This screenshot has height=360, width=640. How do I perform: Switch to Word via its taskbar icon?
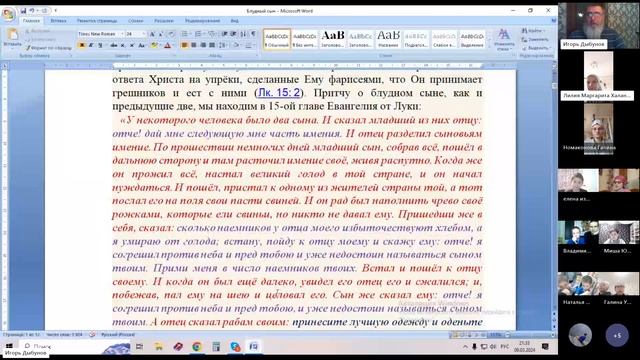point(253,347)
